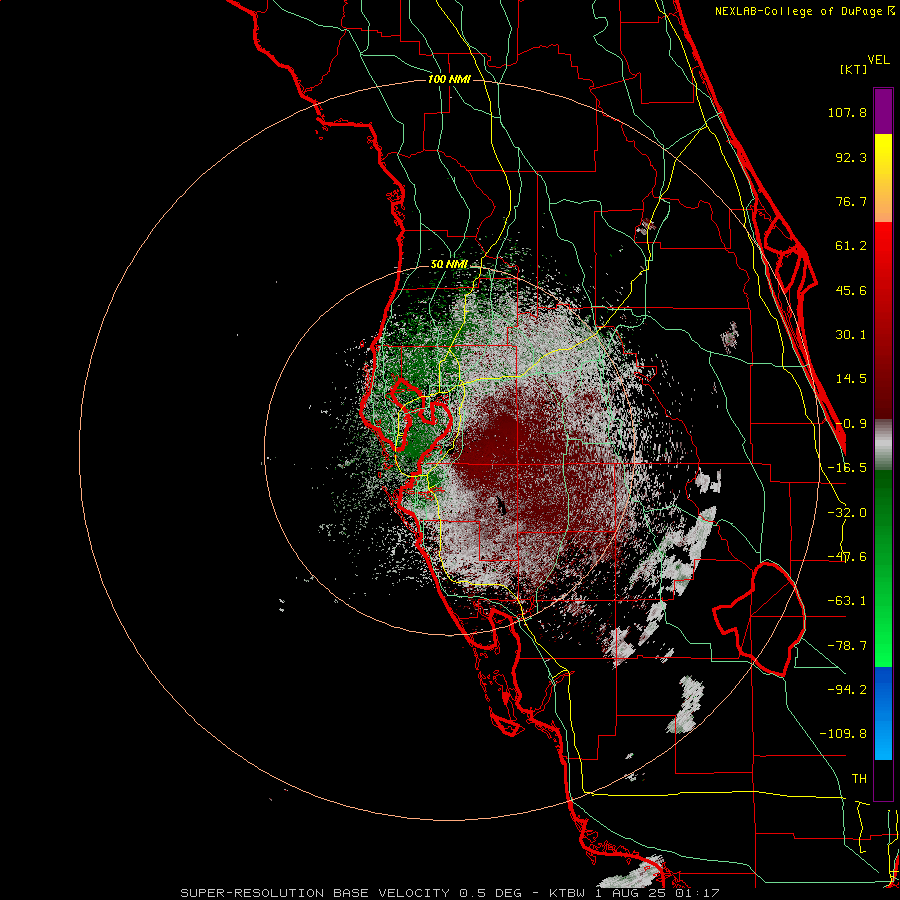Image resolution: width=900 pixels, height=900 pixels.
Task: Click the NEXLAB-College of DuPage label
Action: (804, 11)
